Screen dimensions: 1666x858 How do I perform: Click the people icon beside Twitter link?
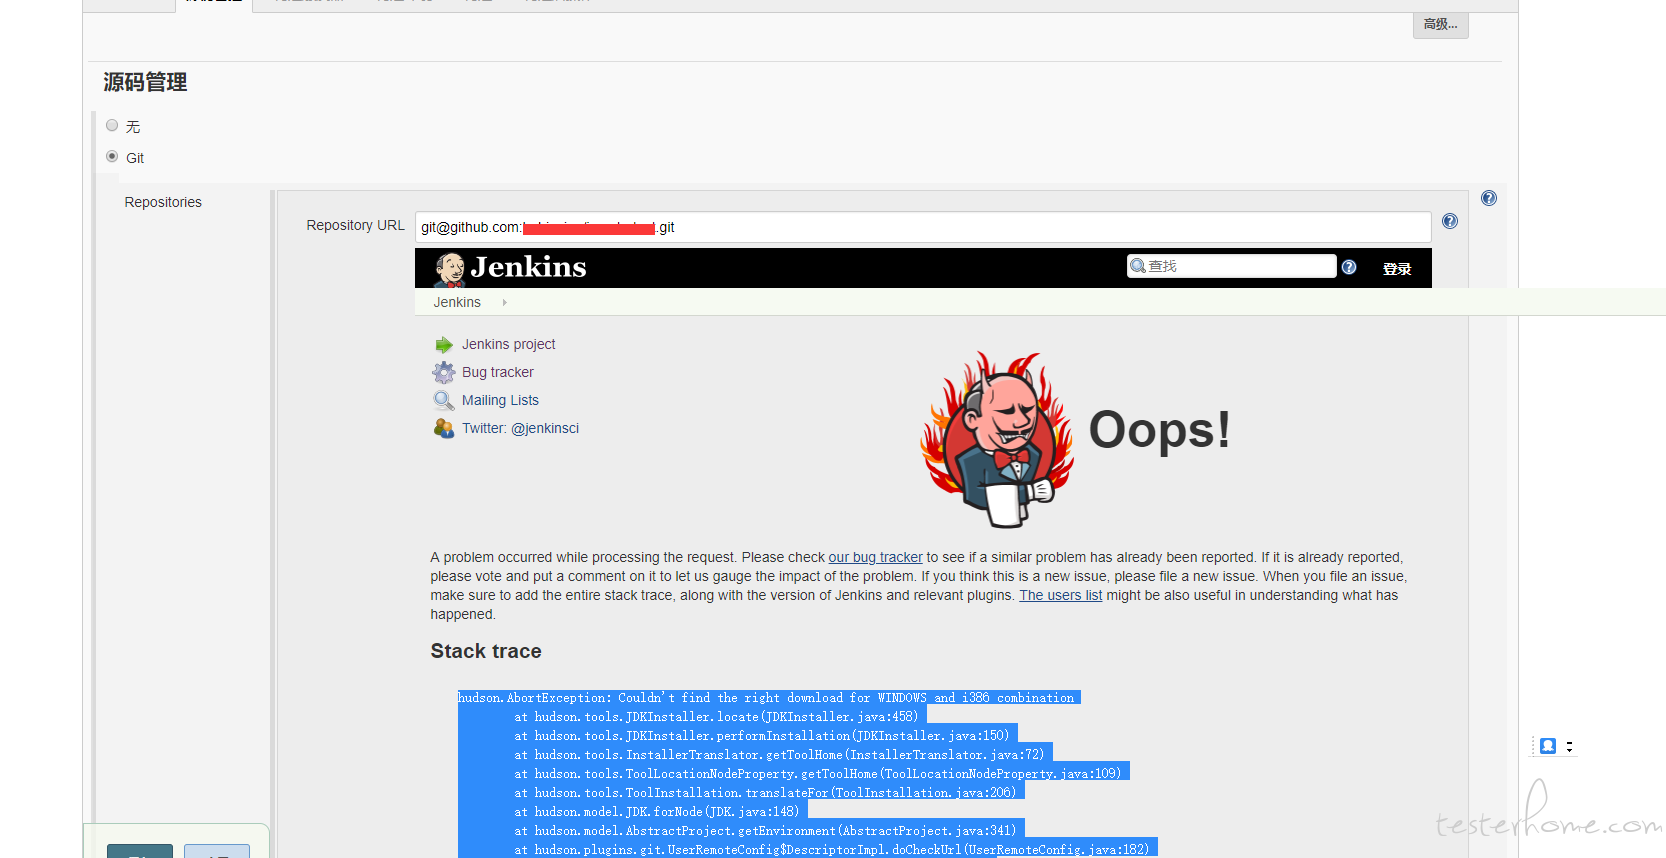[x=444, y=429]
